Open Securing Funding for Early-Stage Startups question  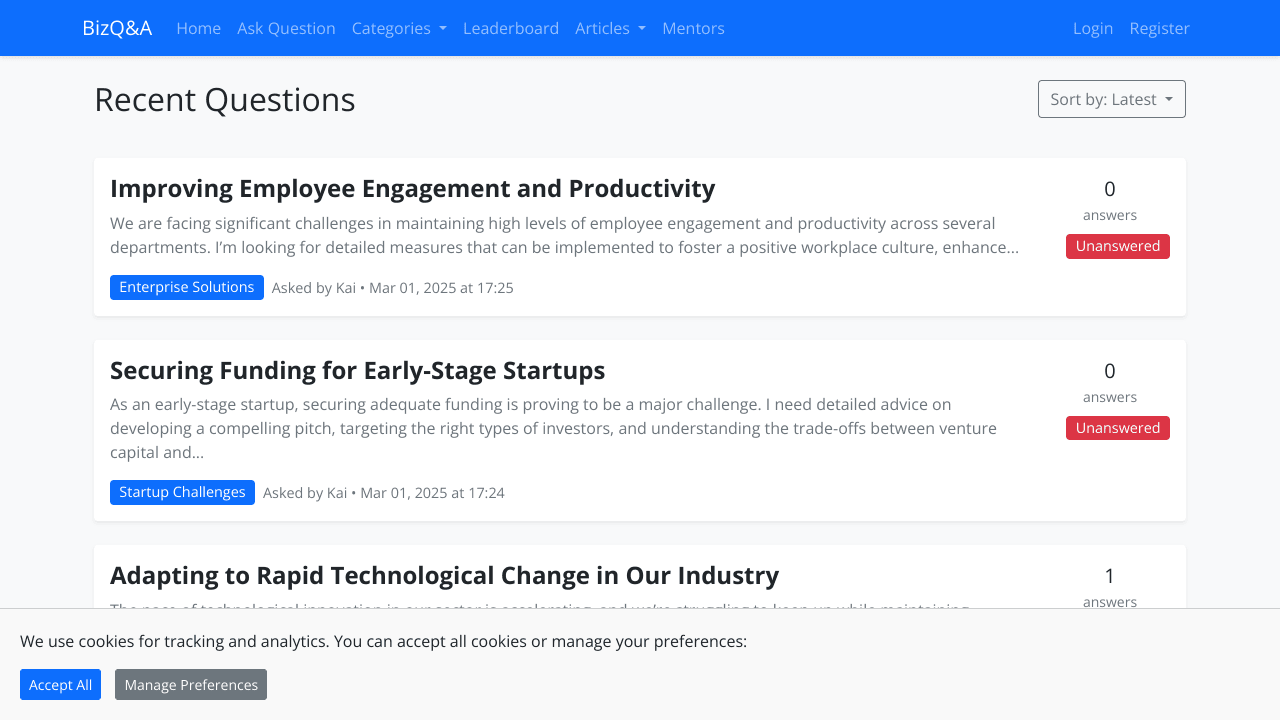click(x=357, y=370)
